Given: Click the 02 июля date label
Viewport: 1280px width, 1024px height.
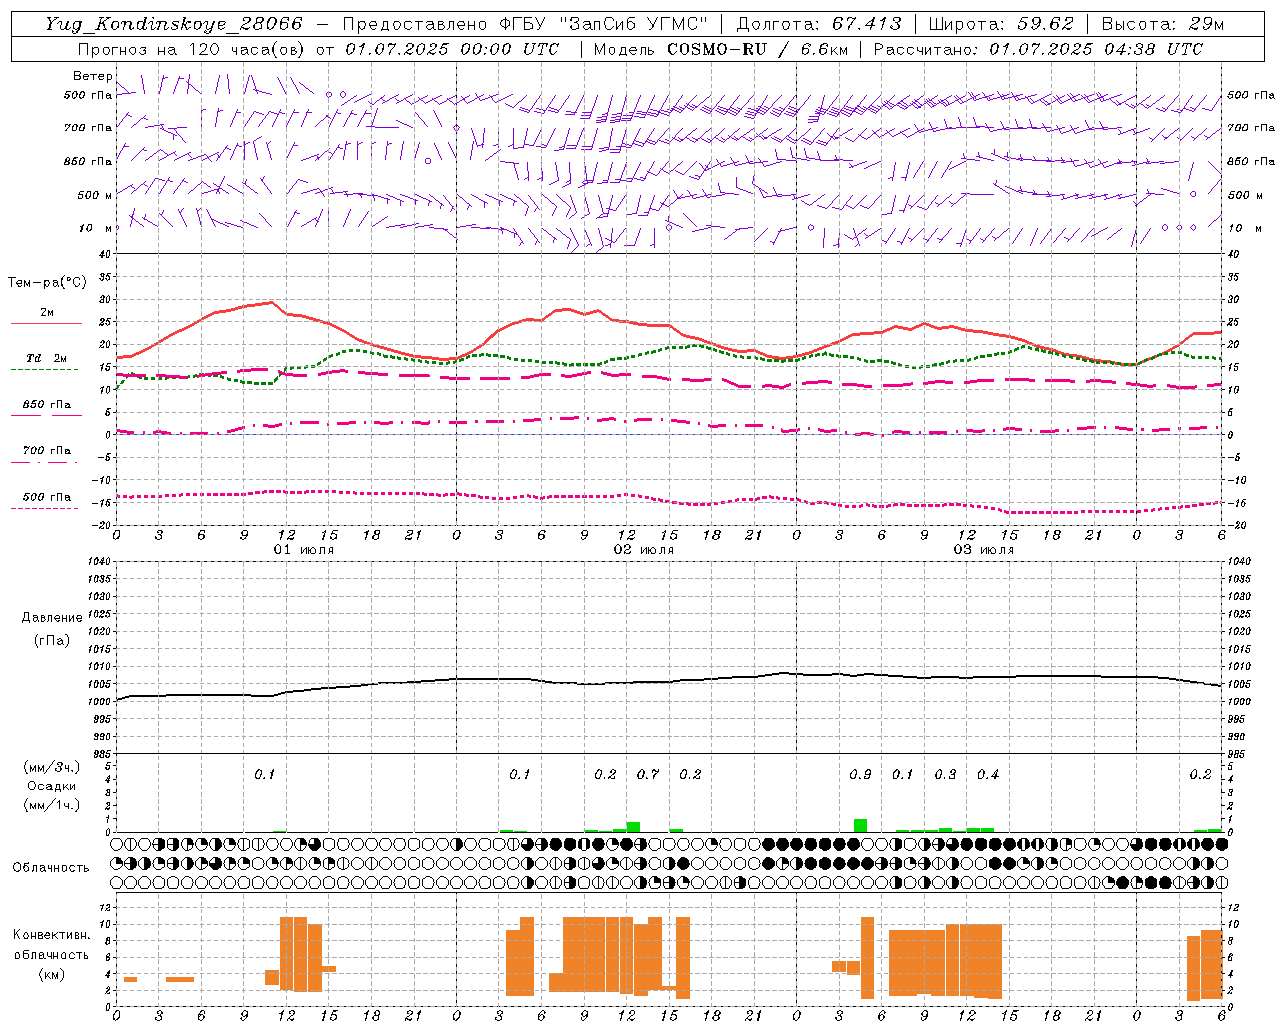Looking at the screenshot, I should coord(643,550).
